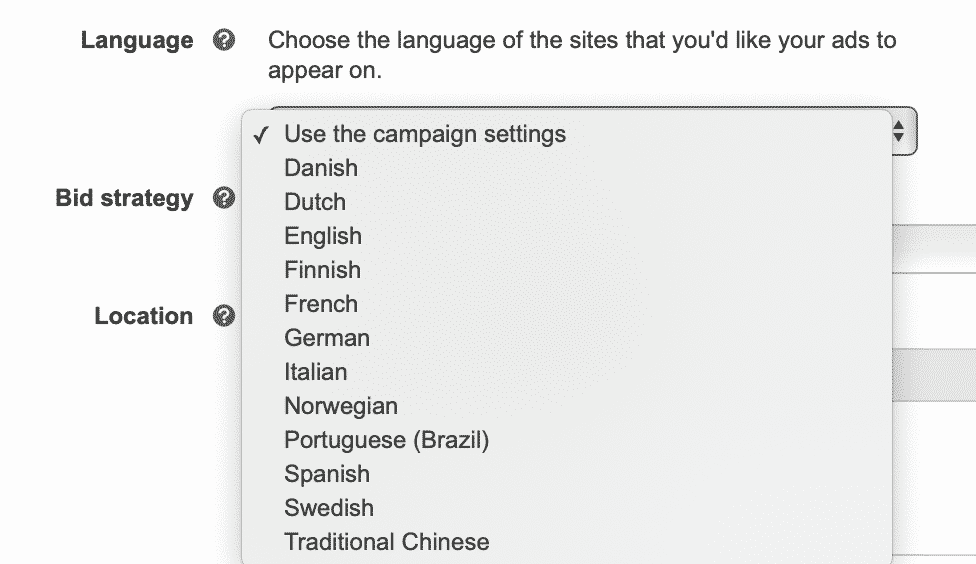Select German language option
Image resolution: width=976 pixels, height=564 pixels.
click(x=567, y=338)
